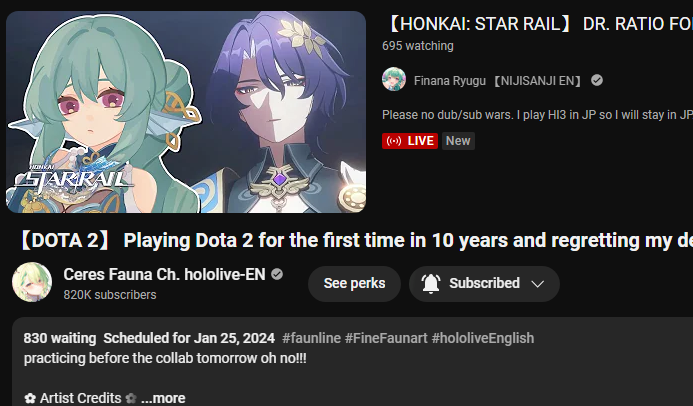Image resolution: width=693 pixels, height=406 pixels.
Task: Open the Honkai Star Rail stream thumbnail
Action: coord(186,112)
